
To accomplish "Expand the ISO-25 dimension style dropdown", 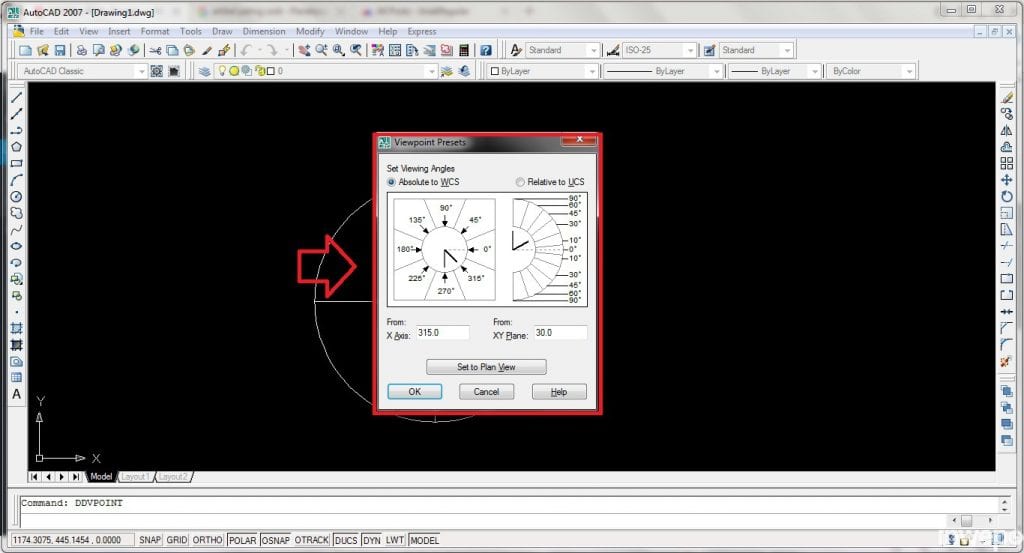I will point(691,50).
